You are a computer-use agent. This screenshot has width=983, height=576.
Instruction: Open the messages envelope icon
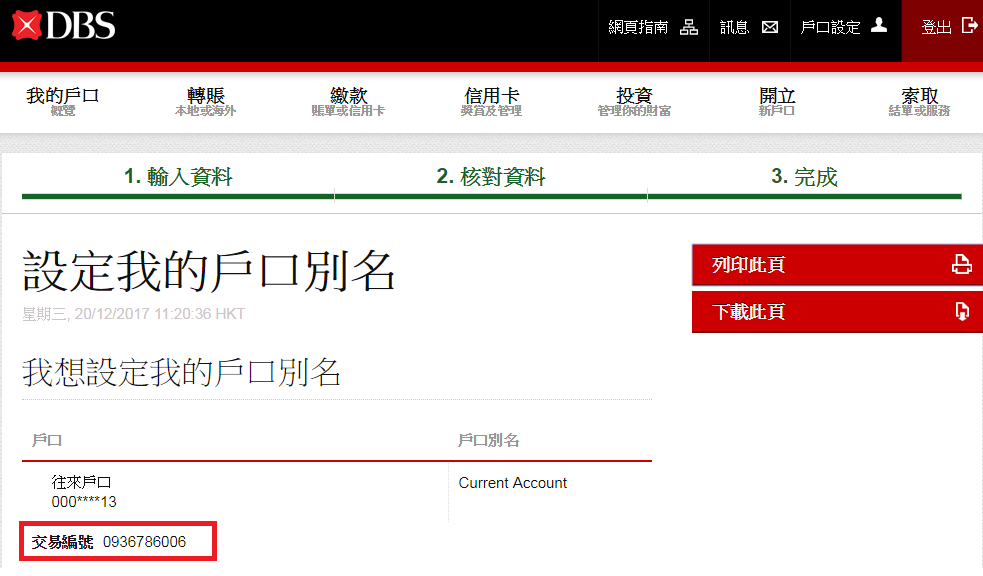[x=769, y=27]
